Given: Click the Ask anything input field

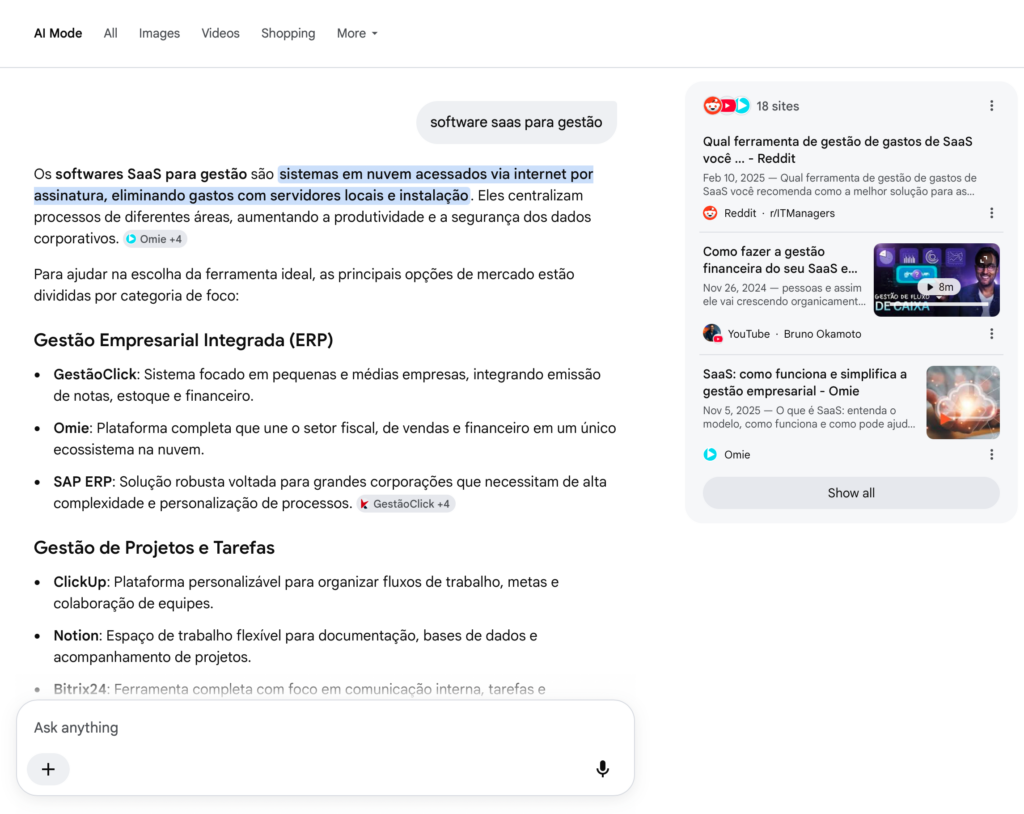Looking at the screenshot, I should click(325, 728).
